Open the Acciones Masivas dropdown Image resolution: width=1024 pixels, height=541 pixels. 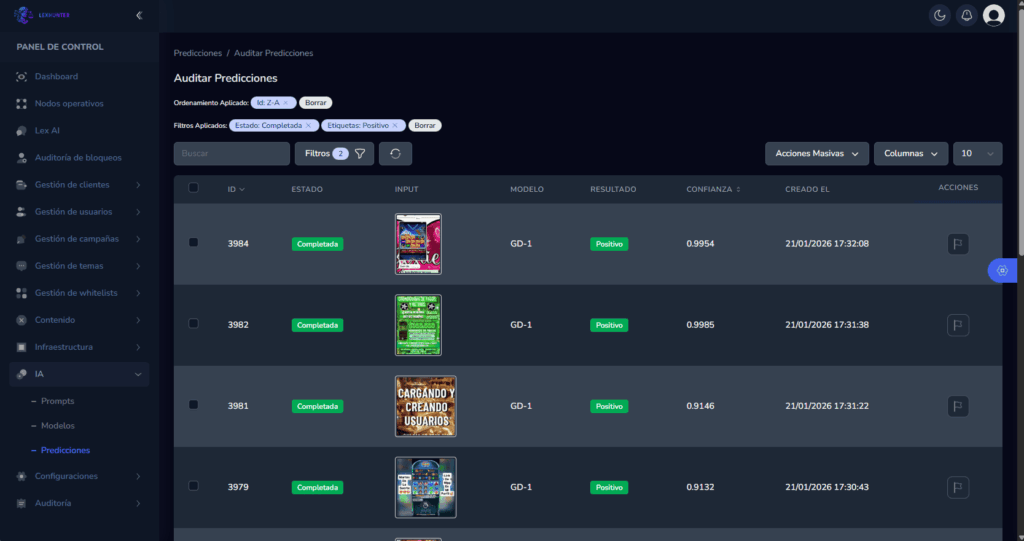point(816,153)
